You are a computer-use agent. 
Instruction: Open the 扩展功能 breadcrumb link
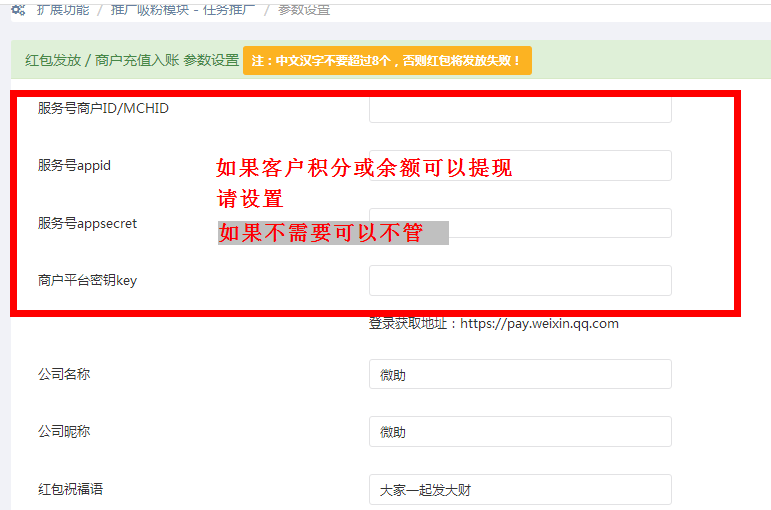63,9
